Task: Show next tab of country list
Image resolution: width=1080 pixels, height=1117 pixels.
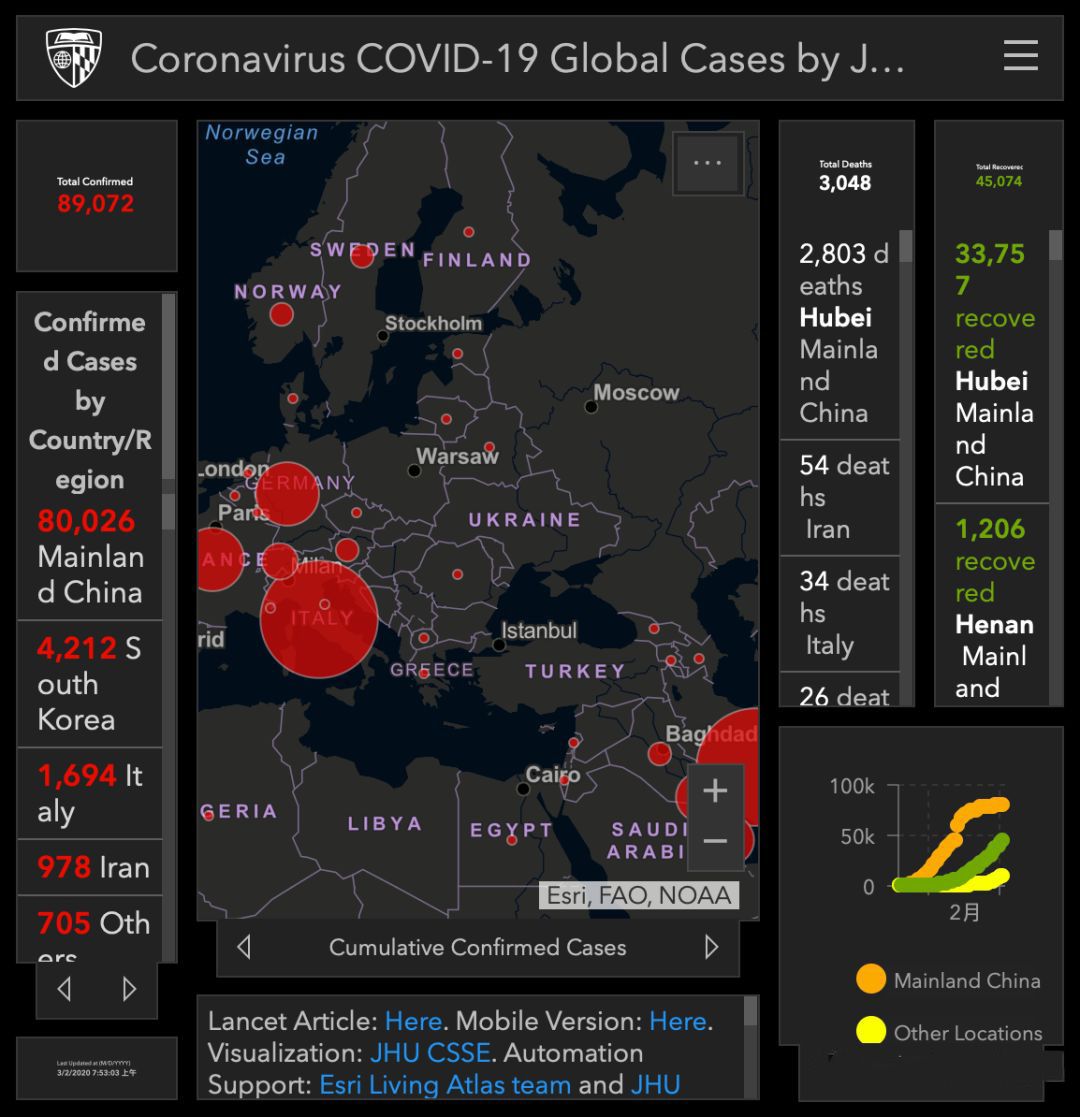Action: point(129,989)
